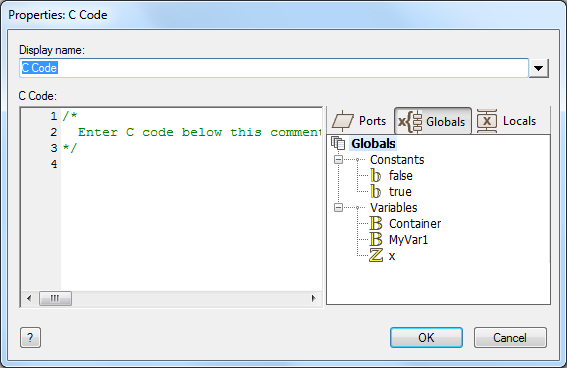Click the Globals tab icon
This screenshot has width=567, height=368.
[x=410, y=121]
